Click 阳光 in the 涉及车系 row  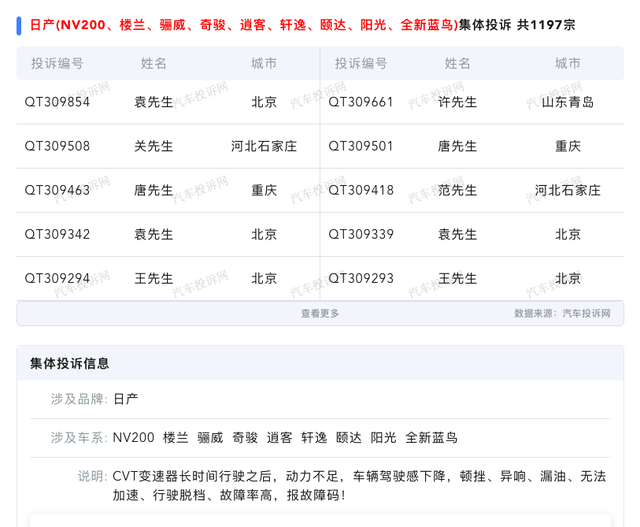(x=384, y=438)
